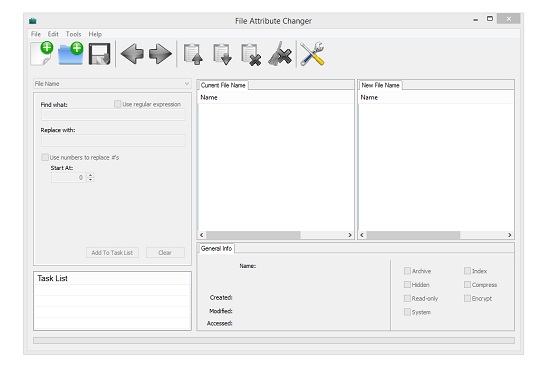Toggle the Compress attribute checkbox
This screenshot has height=368, width=550.
(467, 284)
